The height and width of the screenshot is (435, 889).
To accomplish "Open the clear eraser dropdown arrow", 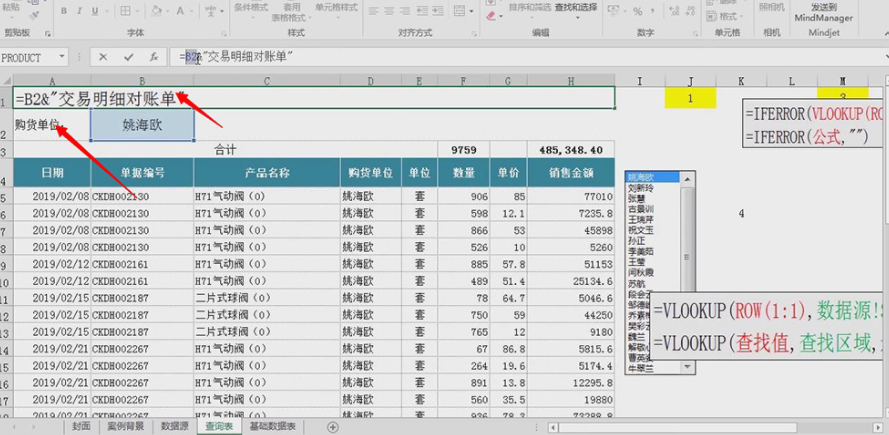I will [502, 16].
